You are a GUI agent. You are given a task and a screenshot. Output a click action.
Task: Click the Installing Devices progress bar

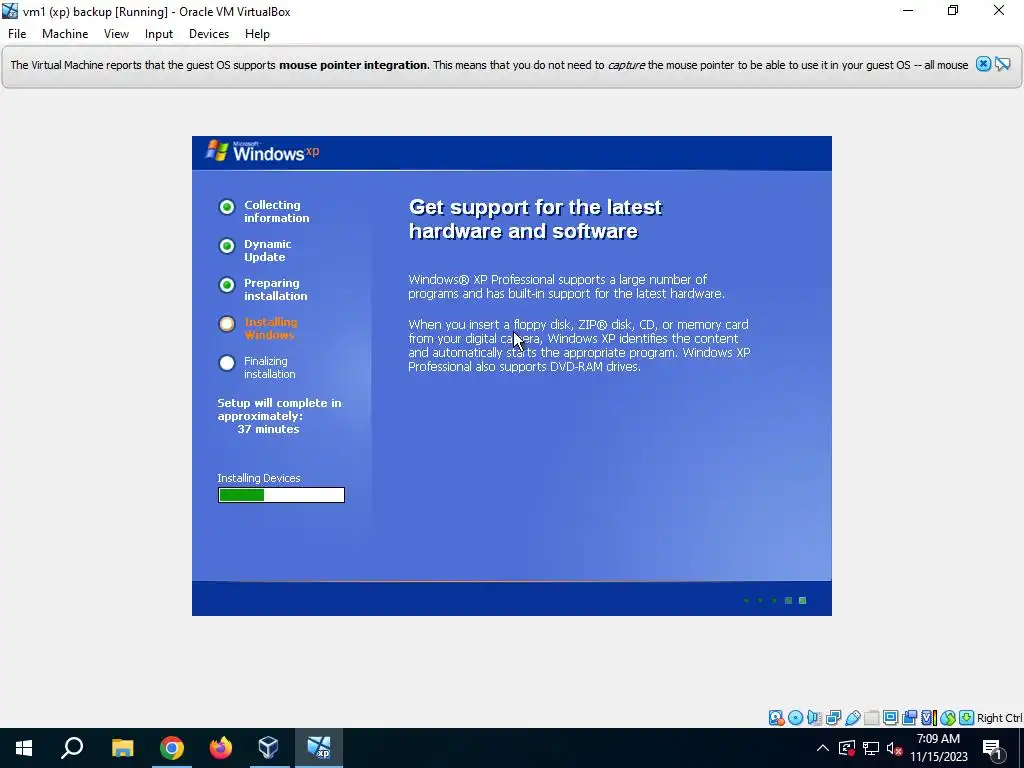click(x=281, y=495)
